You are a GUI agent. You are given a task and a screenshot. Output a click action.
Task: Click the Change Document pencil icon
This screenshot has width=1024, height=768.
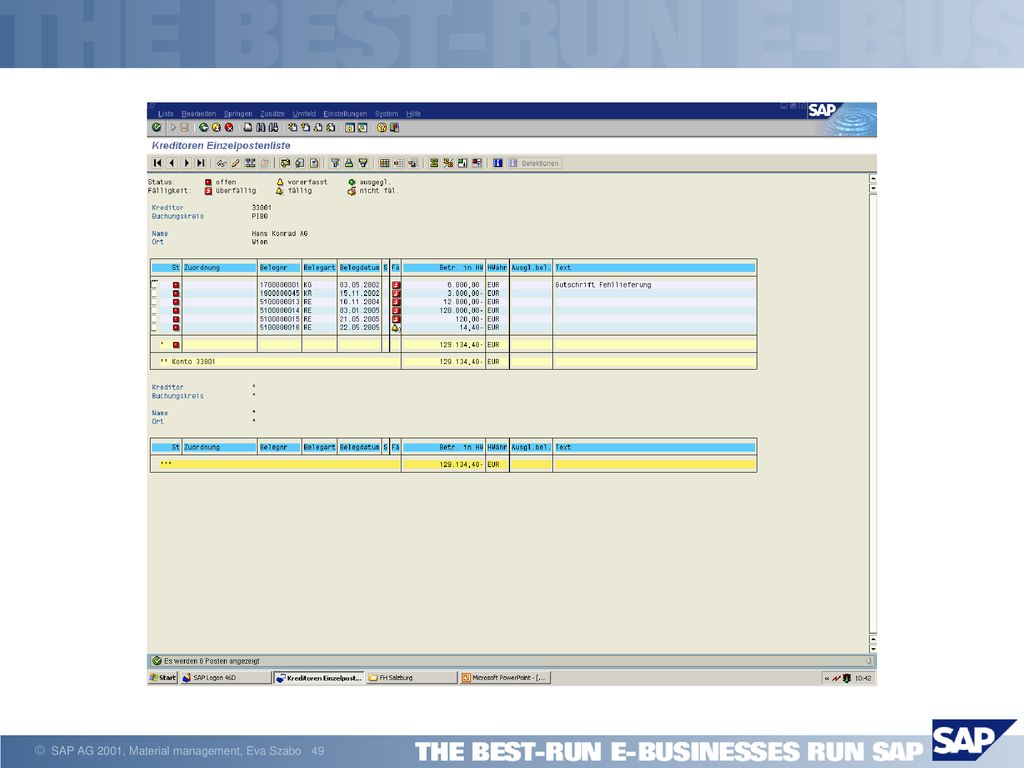tap(236, 163)
